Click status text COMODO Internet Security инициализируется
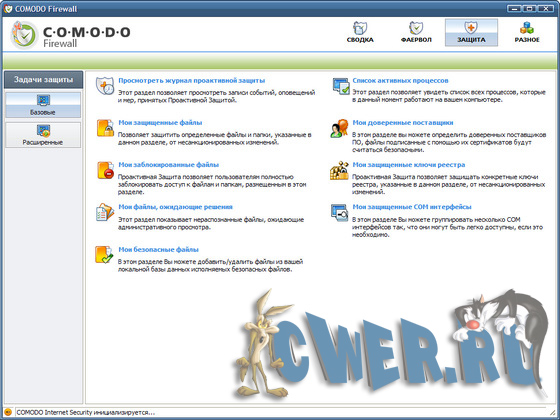 (86, 412)
